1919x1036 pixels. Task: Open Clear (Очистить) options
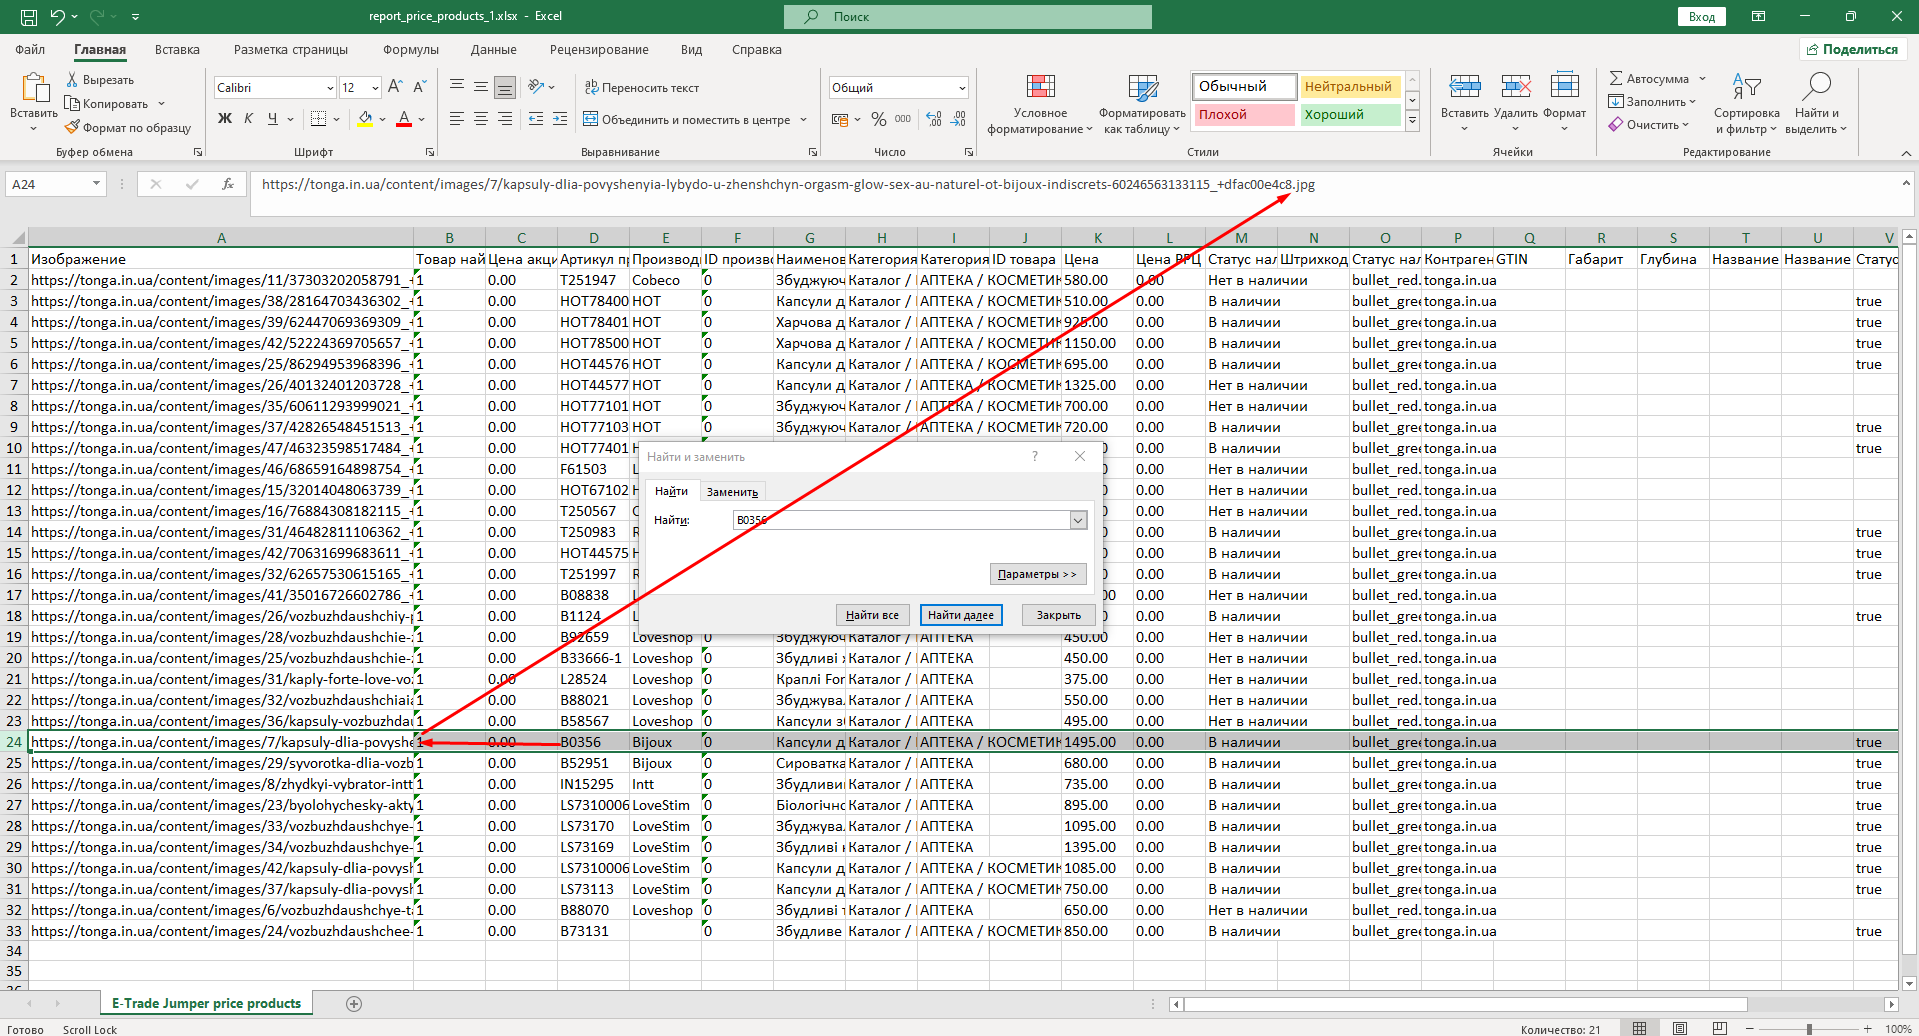pyautogui.click(x=1649, y=125)
